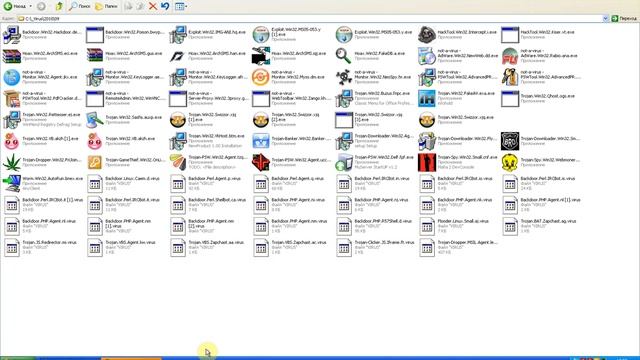Select Trojan-PSW.Win32.Agent.ucc red cross icon

[x=261, y=162]
